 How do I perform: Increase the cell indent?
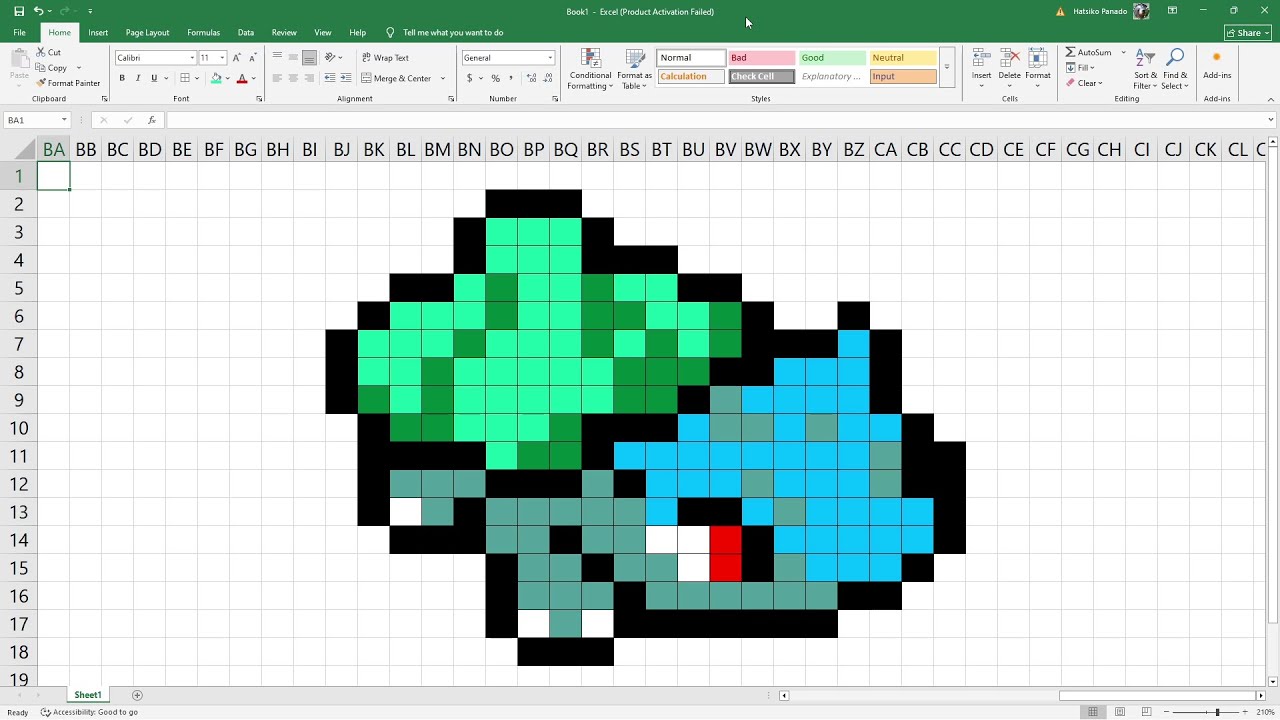[x=346, y=78]
